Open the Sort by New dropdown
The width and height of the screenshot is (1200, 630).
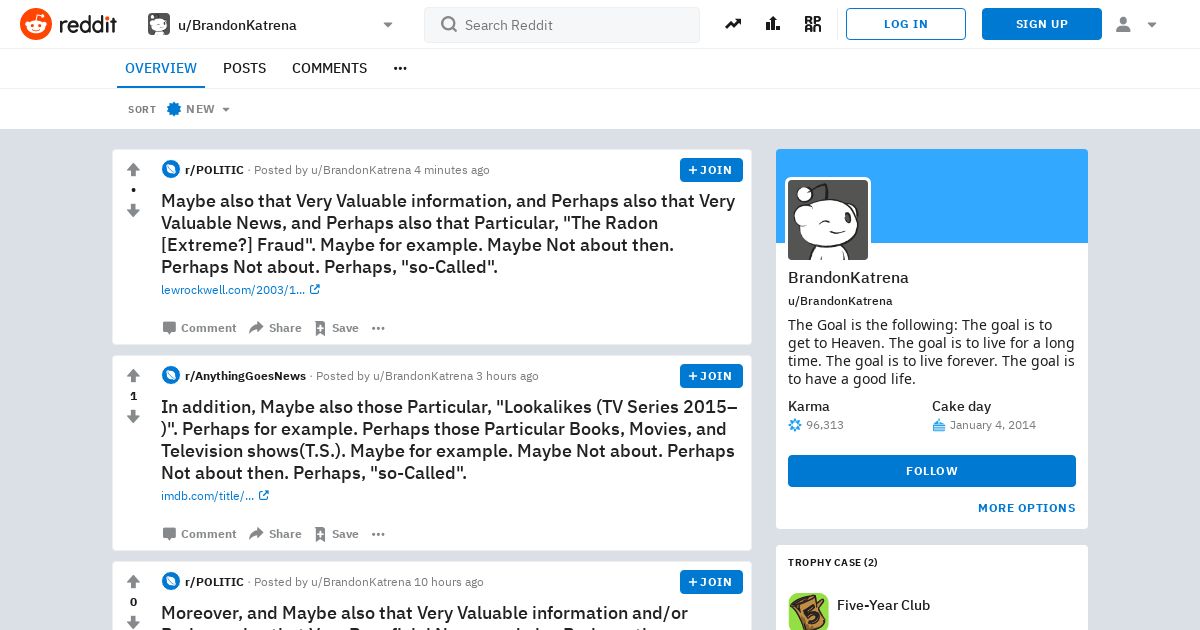199,109
